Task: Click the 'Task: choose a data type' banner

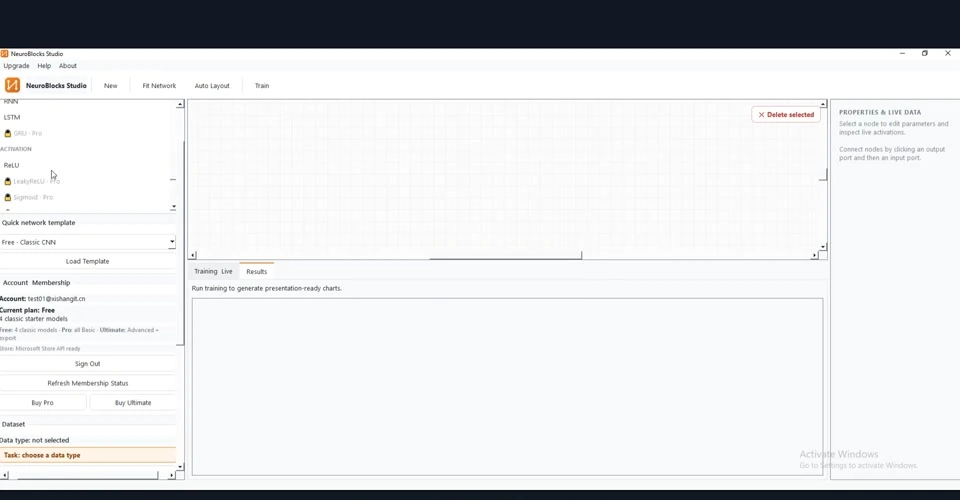Action: point(88,455)
